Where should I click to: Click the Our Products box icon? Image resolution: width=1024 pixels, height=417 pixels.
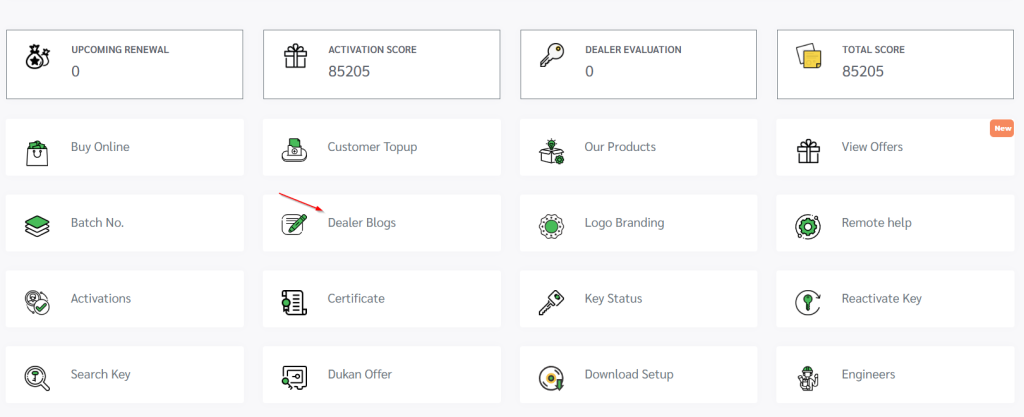point(551,149)
